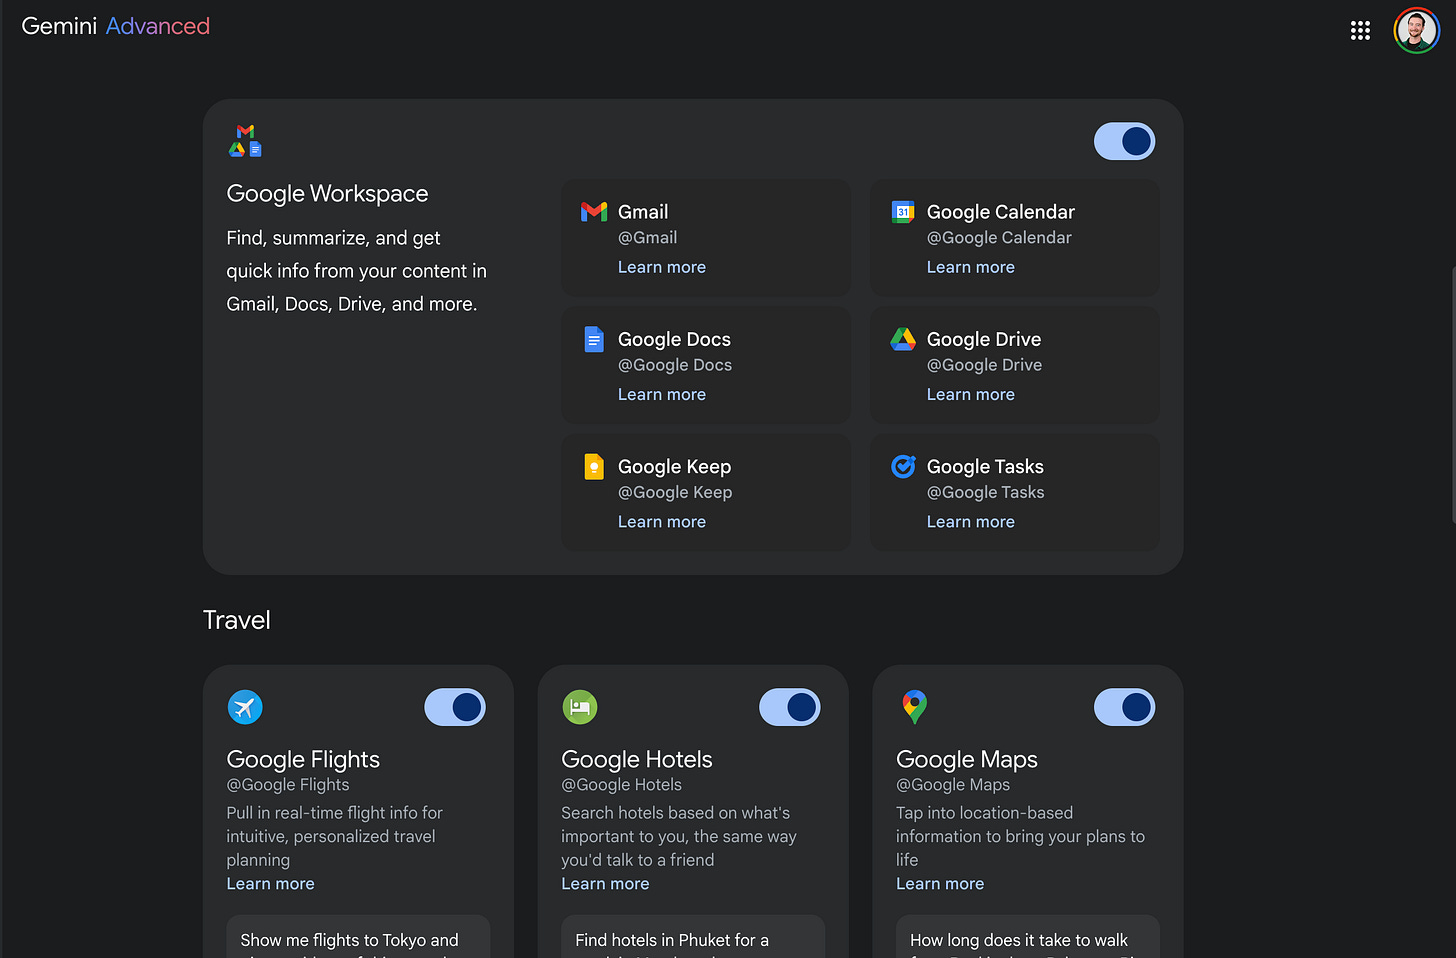The image size is (1456, 958).
Task: Click the Google Calendar title text
Action: point(1001,212)
